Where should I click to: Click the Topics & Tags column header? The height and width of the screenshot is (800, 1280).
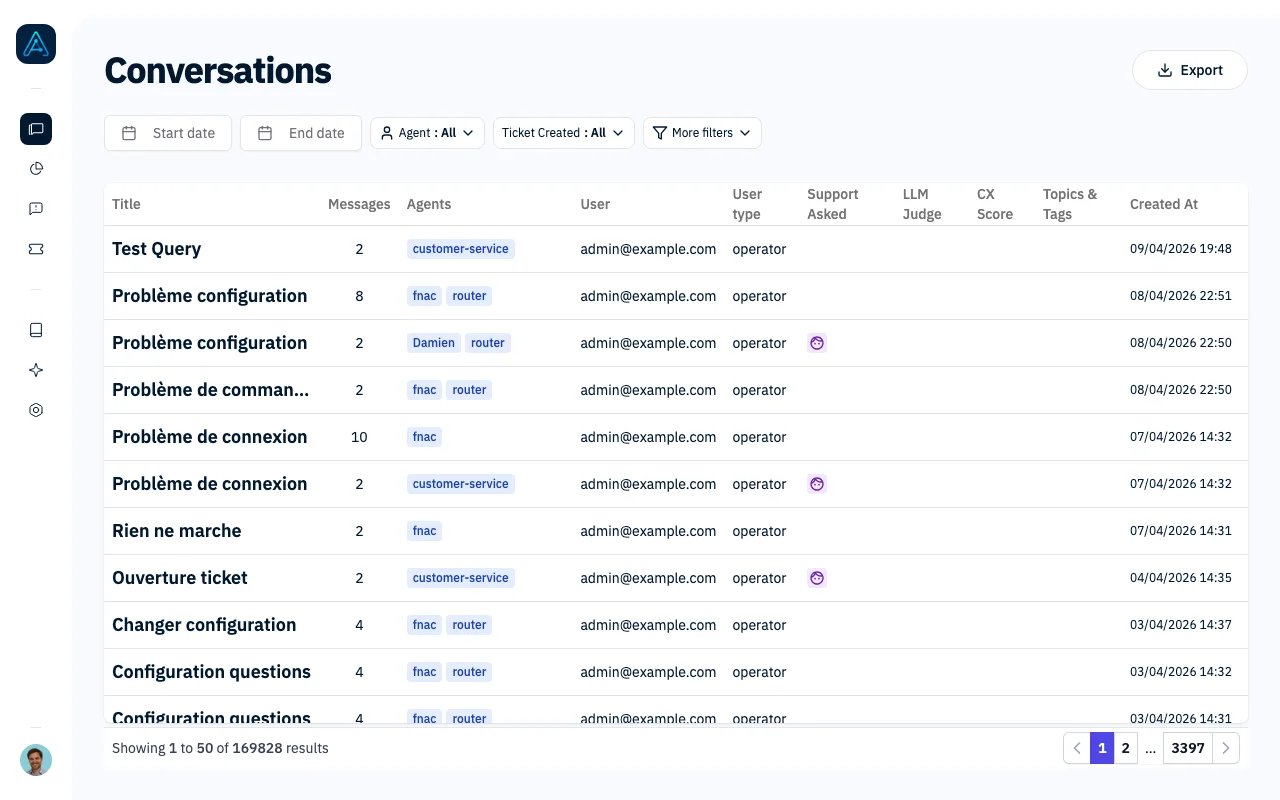[x=1070, y=204]
